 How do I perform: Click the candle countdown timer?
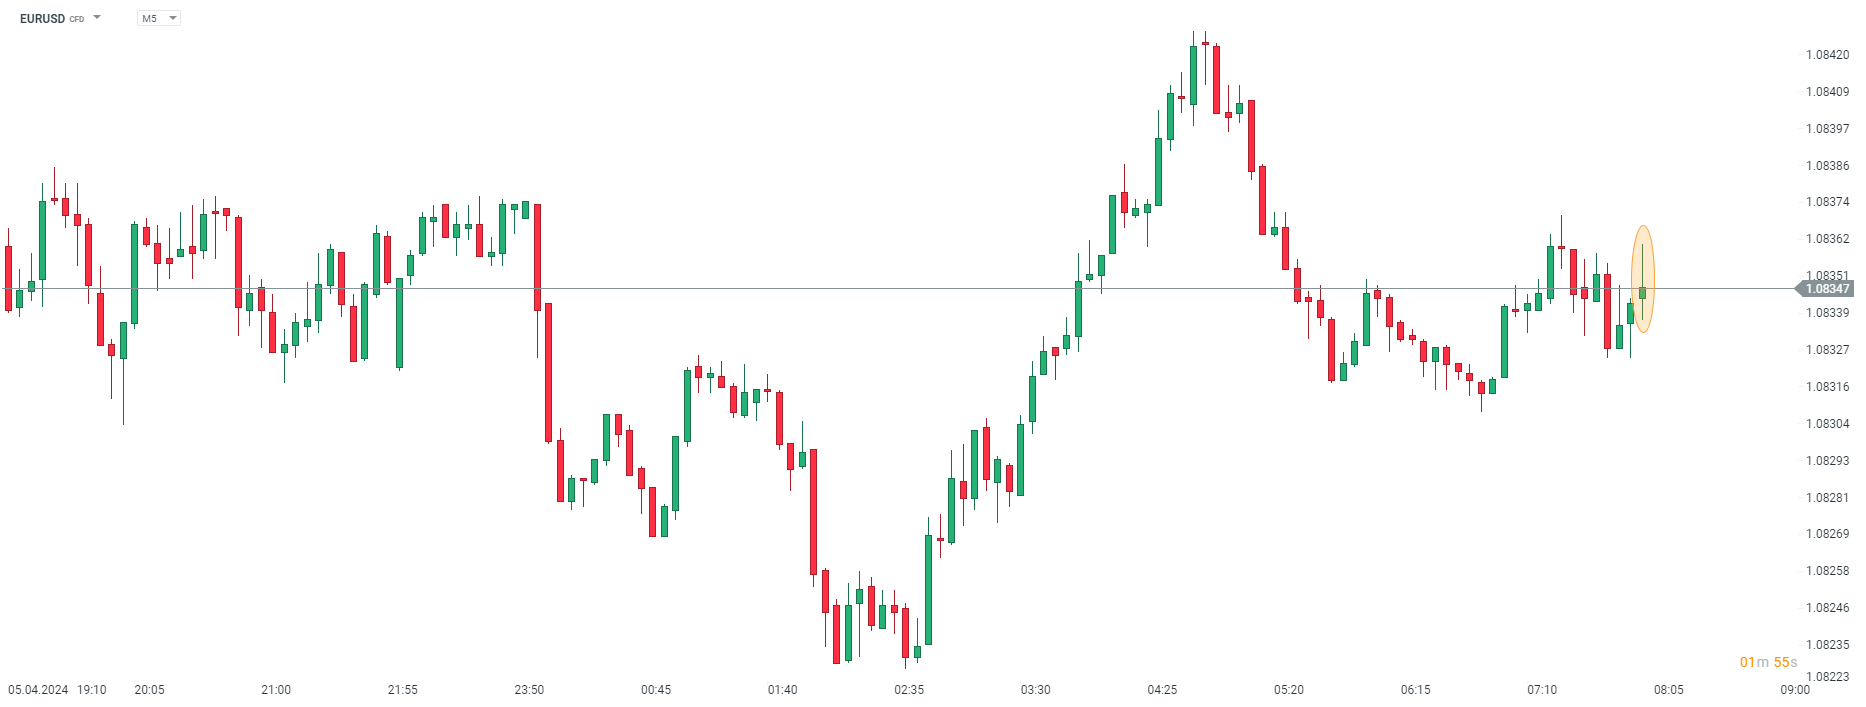coord(1768,662)
